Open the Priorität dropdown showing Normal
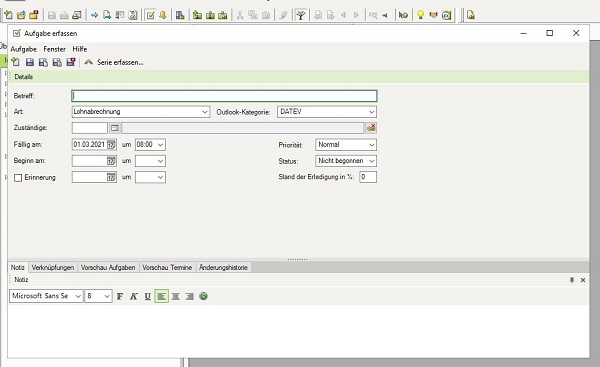This screenshot has height=367, width=600. coord(372,145)
